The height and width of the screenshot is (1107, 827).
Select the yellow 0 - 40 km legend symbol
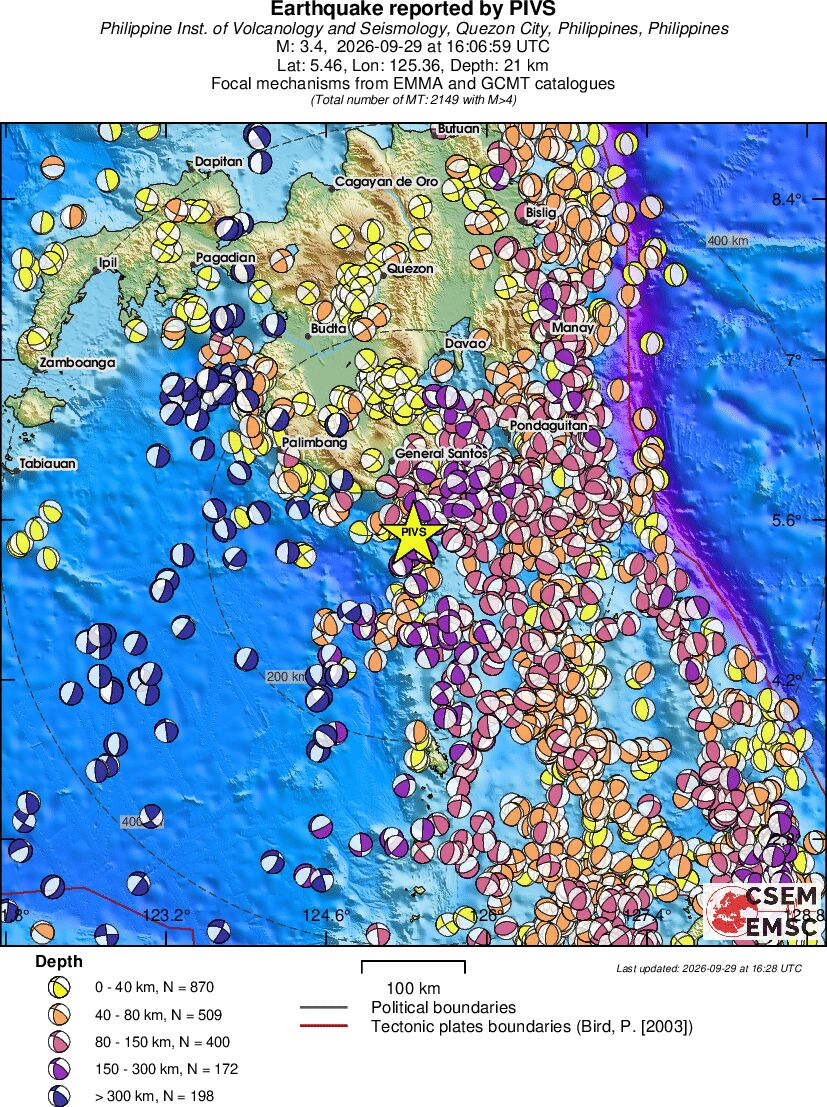[59, 988]
